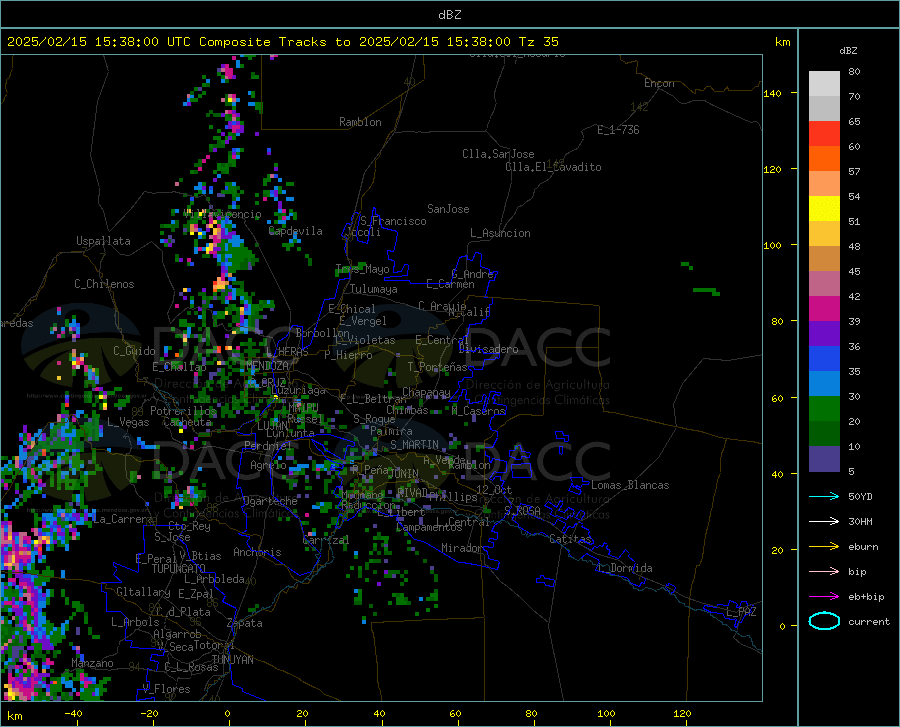Click the 'km' unit label at bottom left

coord(14,716)
